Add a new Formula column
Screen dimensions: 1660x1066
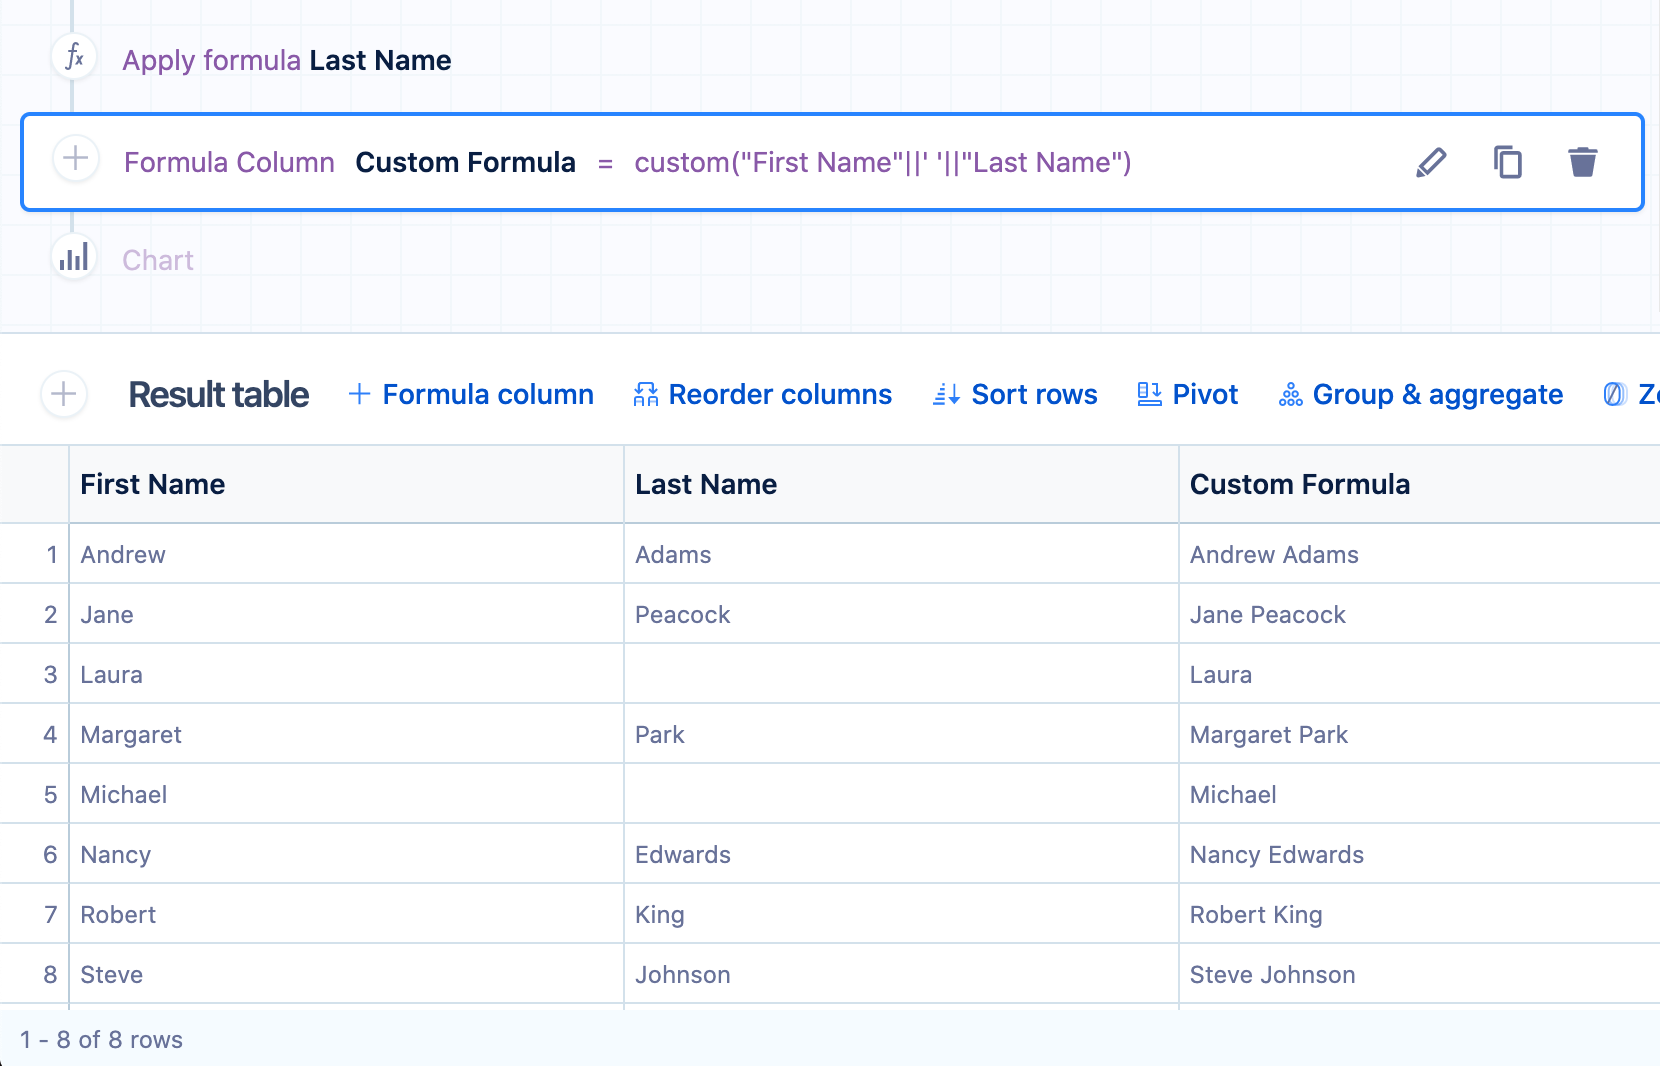pos(471,395)
